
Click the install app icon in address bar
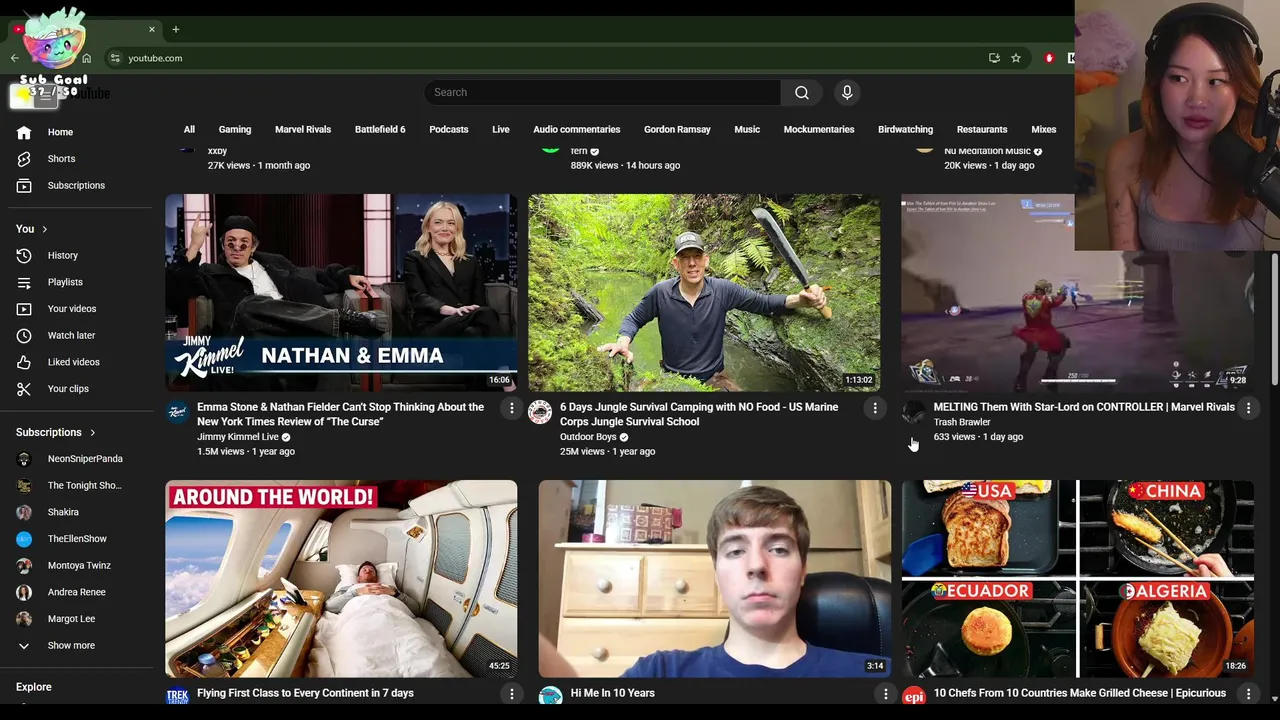point(994,58)
